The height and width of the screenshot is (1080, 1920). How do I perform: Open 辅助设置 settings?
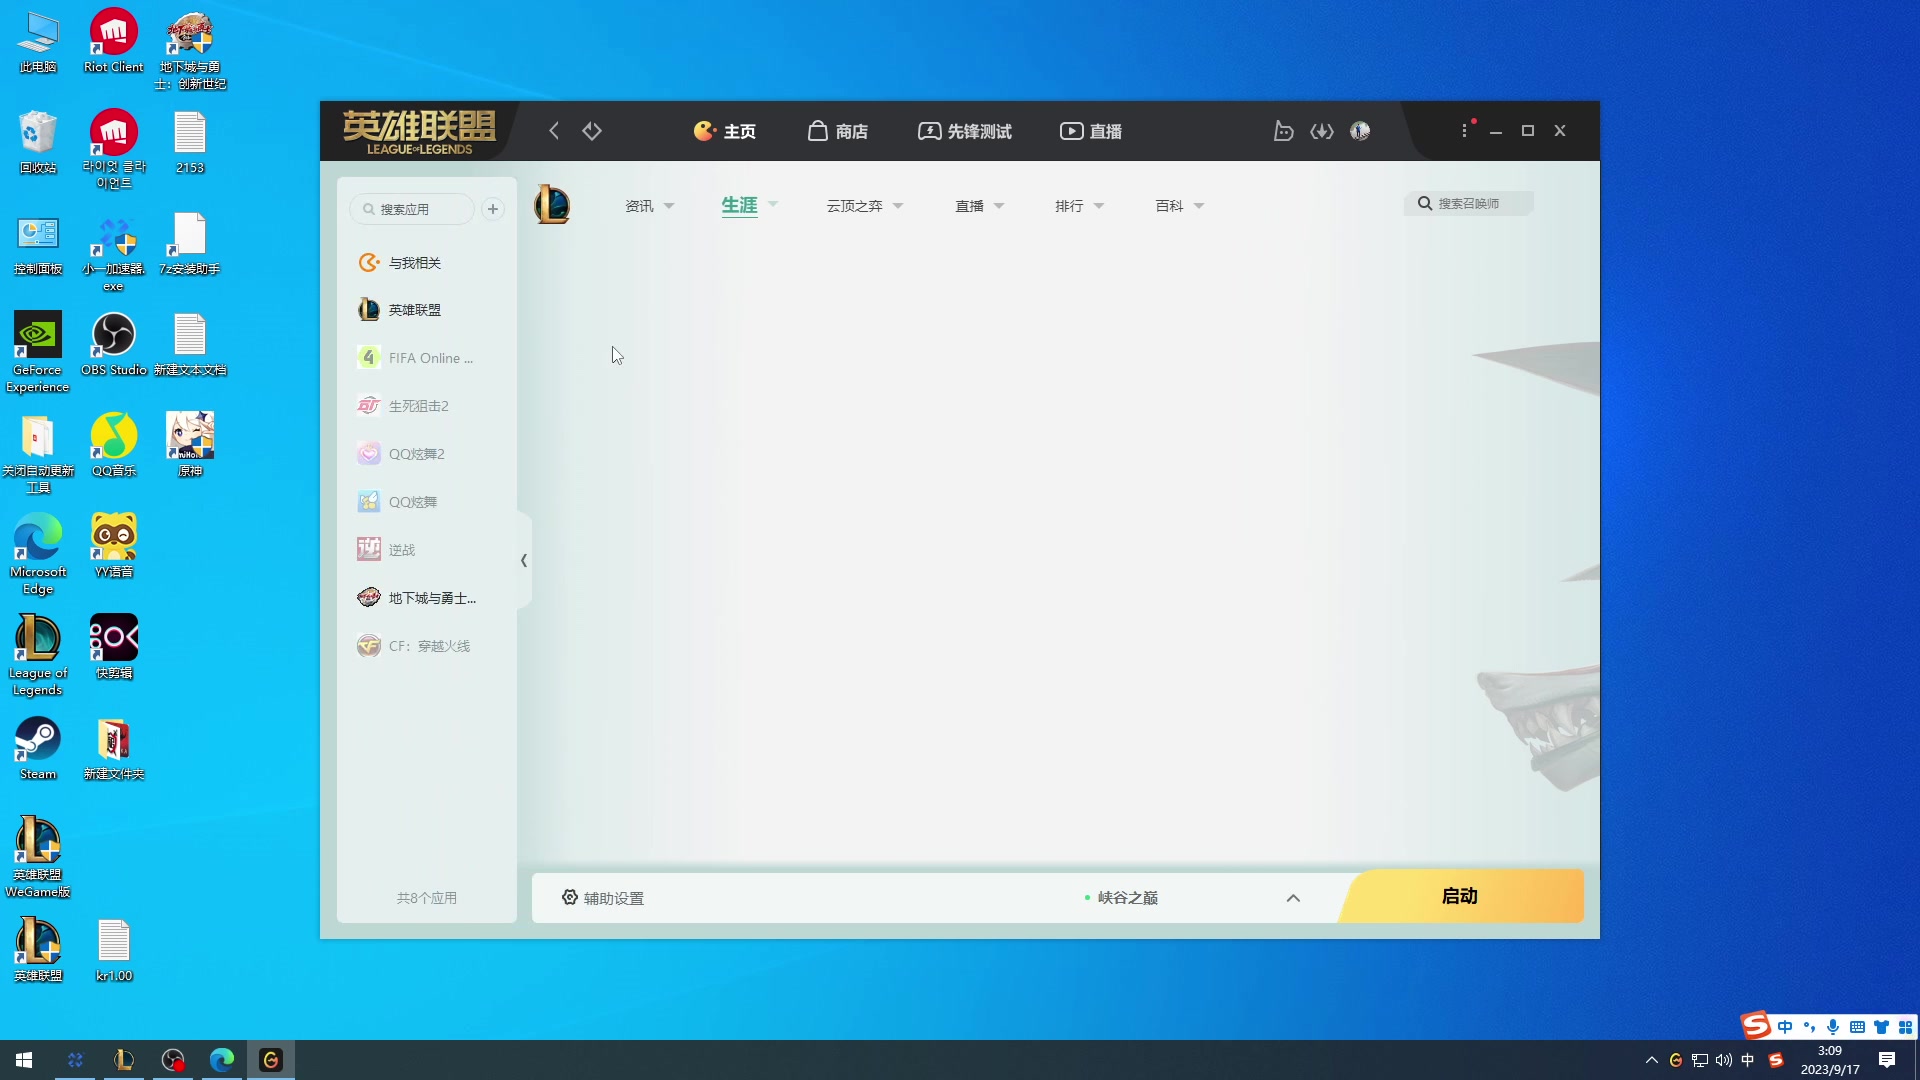click(x=603, y=898)
